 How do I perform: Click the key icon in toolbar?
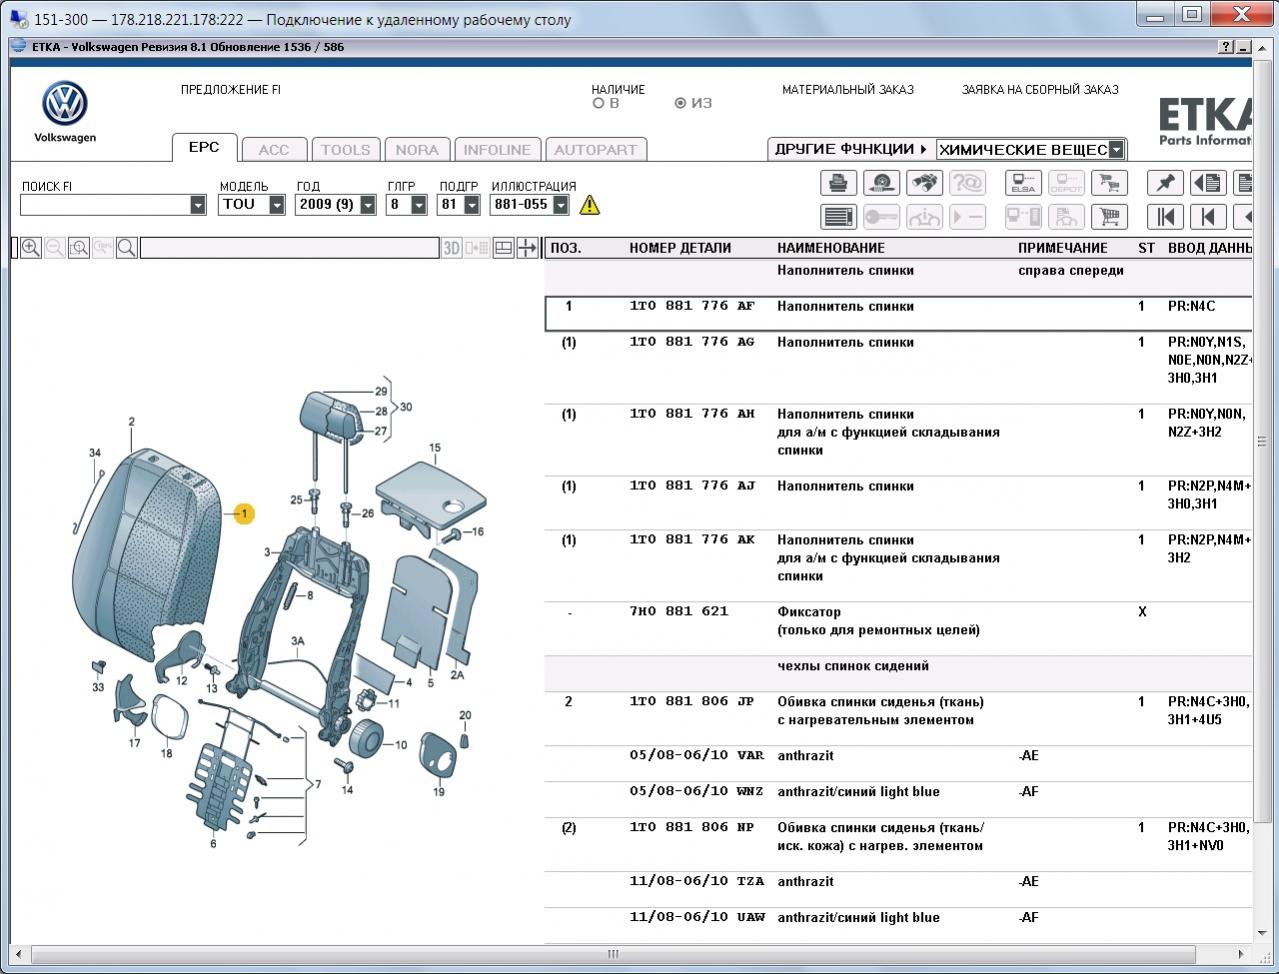(881, 217)
